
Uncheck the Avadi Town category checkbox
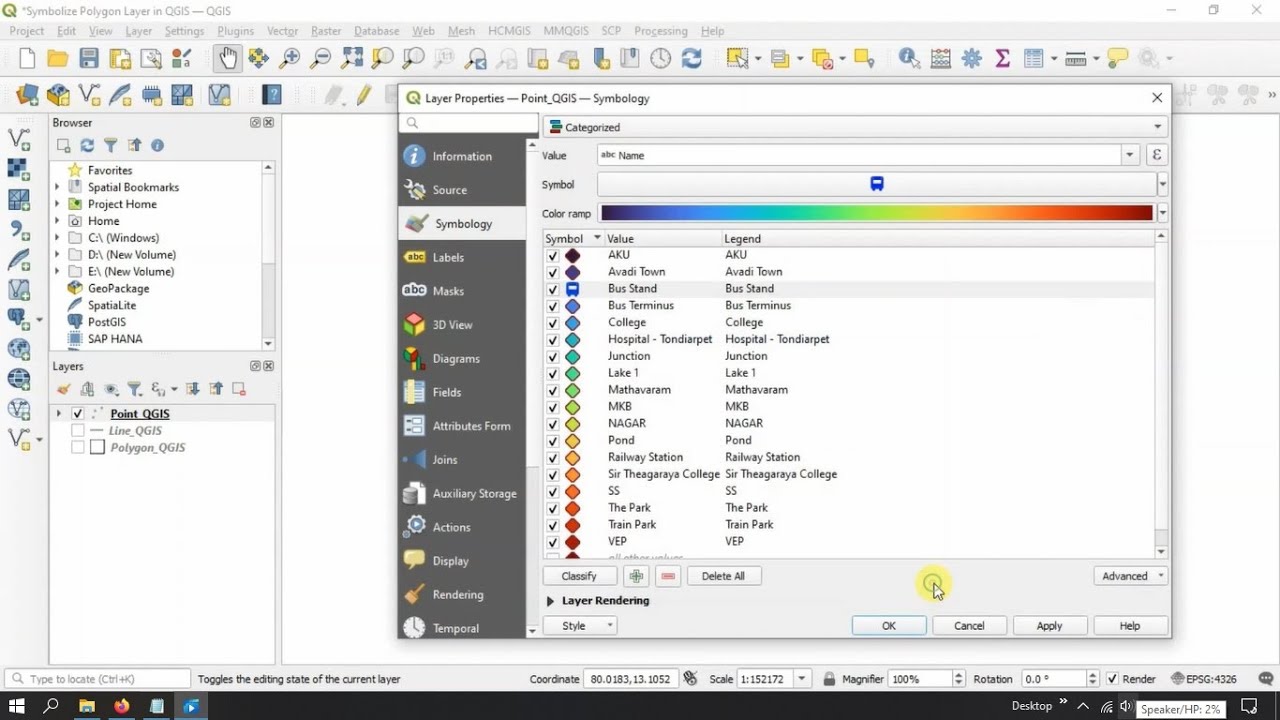pos(553,272)
